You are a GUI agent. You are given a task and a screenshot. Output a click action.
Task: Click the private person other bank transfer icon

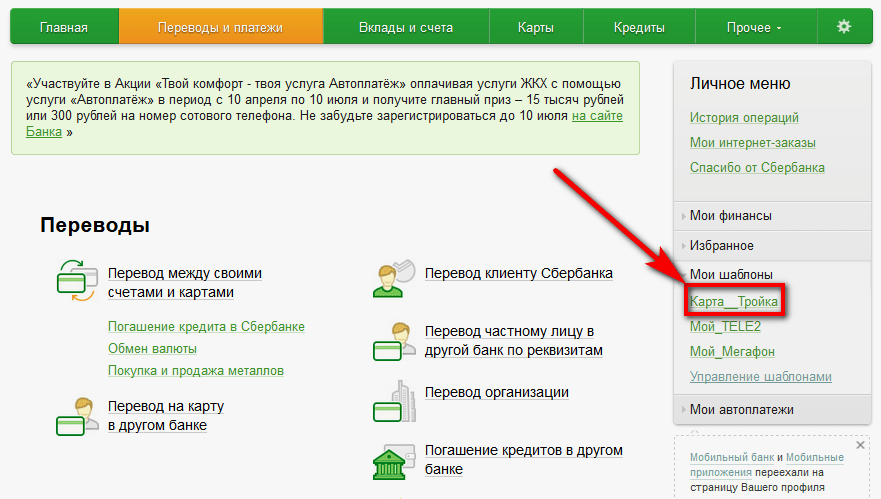pyautogui.click(x=394, y=341)
